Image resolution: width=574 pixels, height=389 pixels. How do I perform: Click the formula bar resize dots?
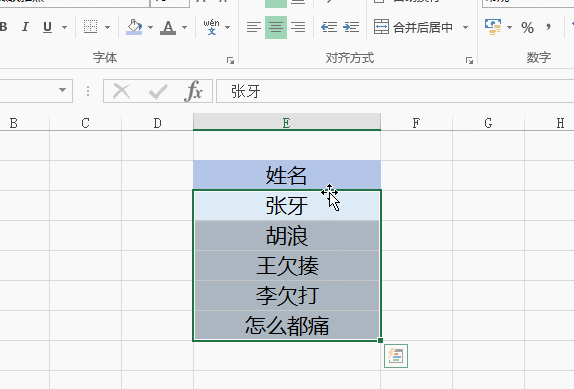(88, 91)
